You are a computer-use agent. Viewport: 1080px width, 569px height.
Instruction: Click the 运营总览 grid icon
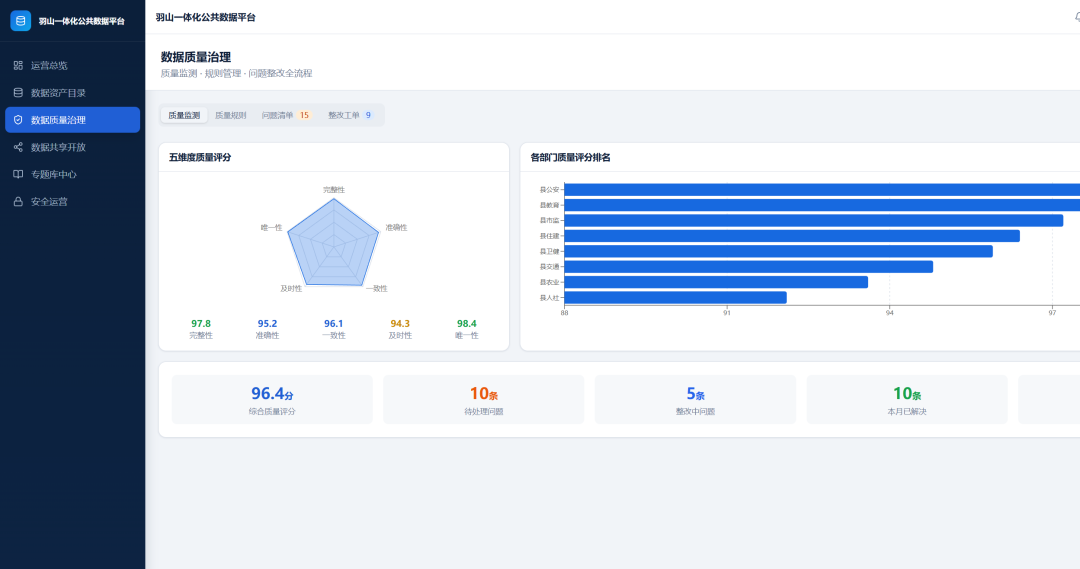click(18, 65)
